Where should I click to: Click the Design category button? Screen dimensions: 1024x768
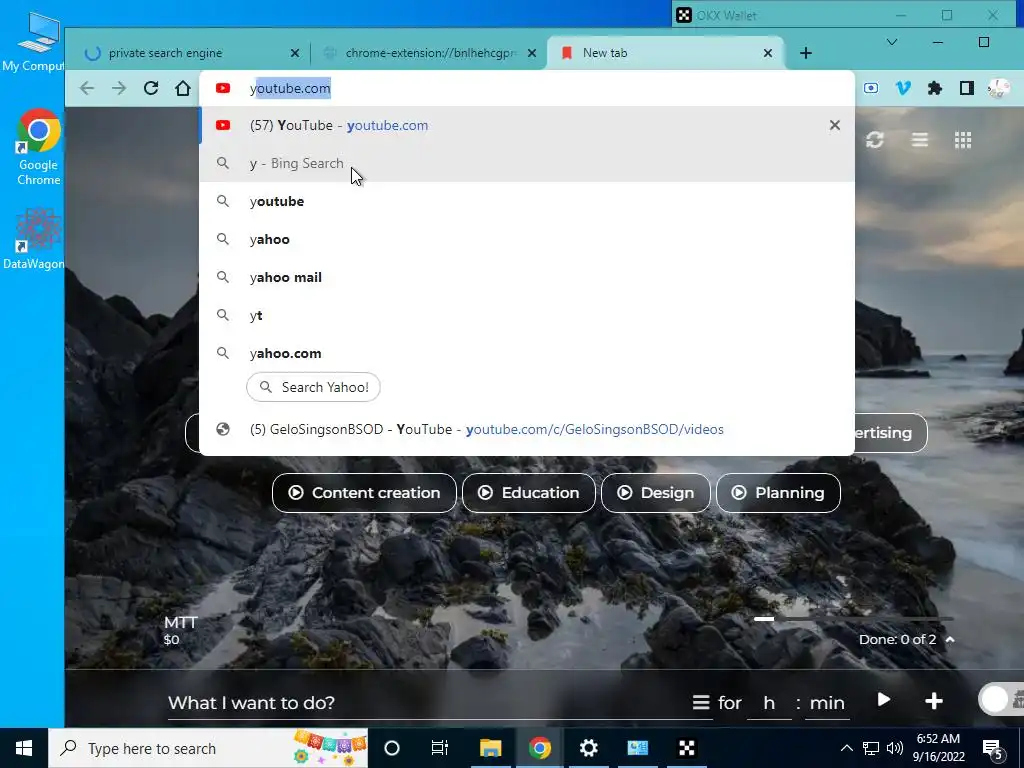tap(656, 493)
